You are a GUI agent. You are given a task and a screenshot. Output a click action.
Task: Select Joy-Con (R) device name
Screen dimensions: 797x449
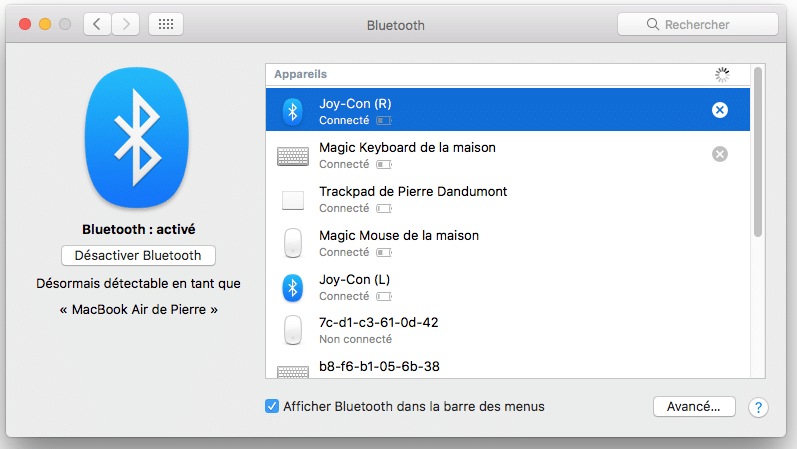[355, 104]
